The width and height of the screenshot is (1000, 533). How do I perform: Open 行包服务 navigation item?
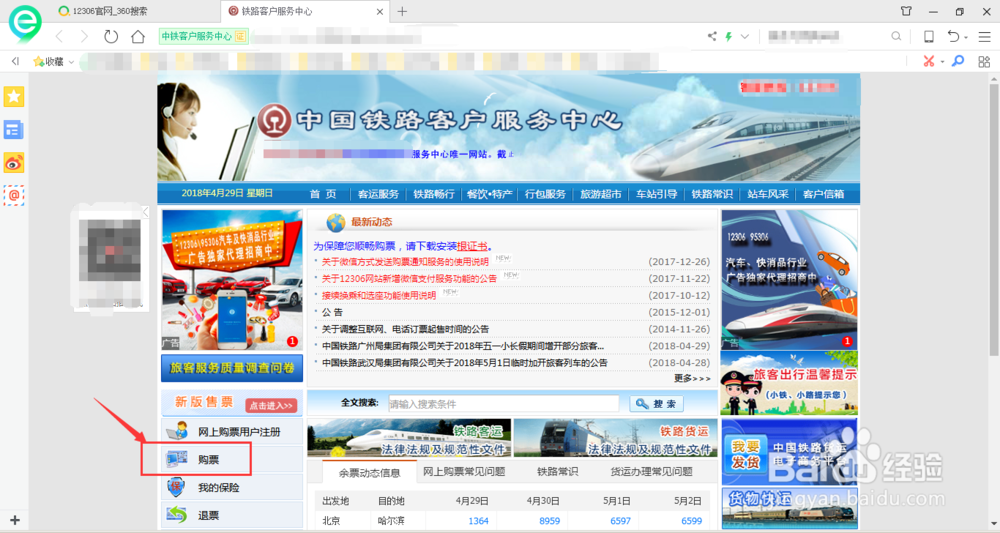point(545,194)
